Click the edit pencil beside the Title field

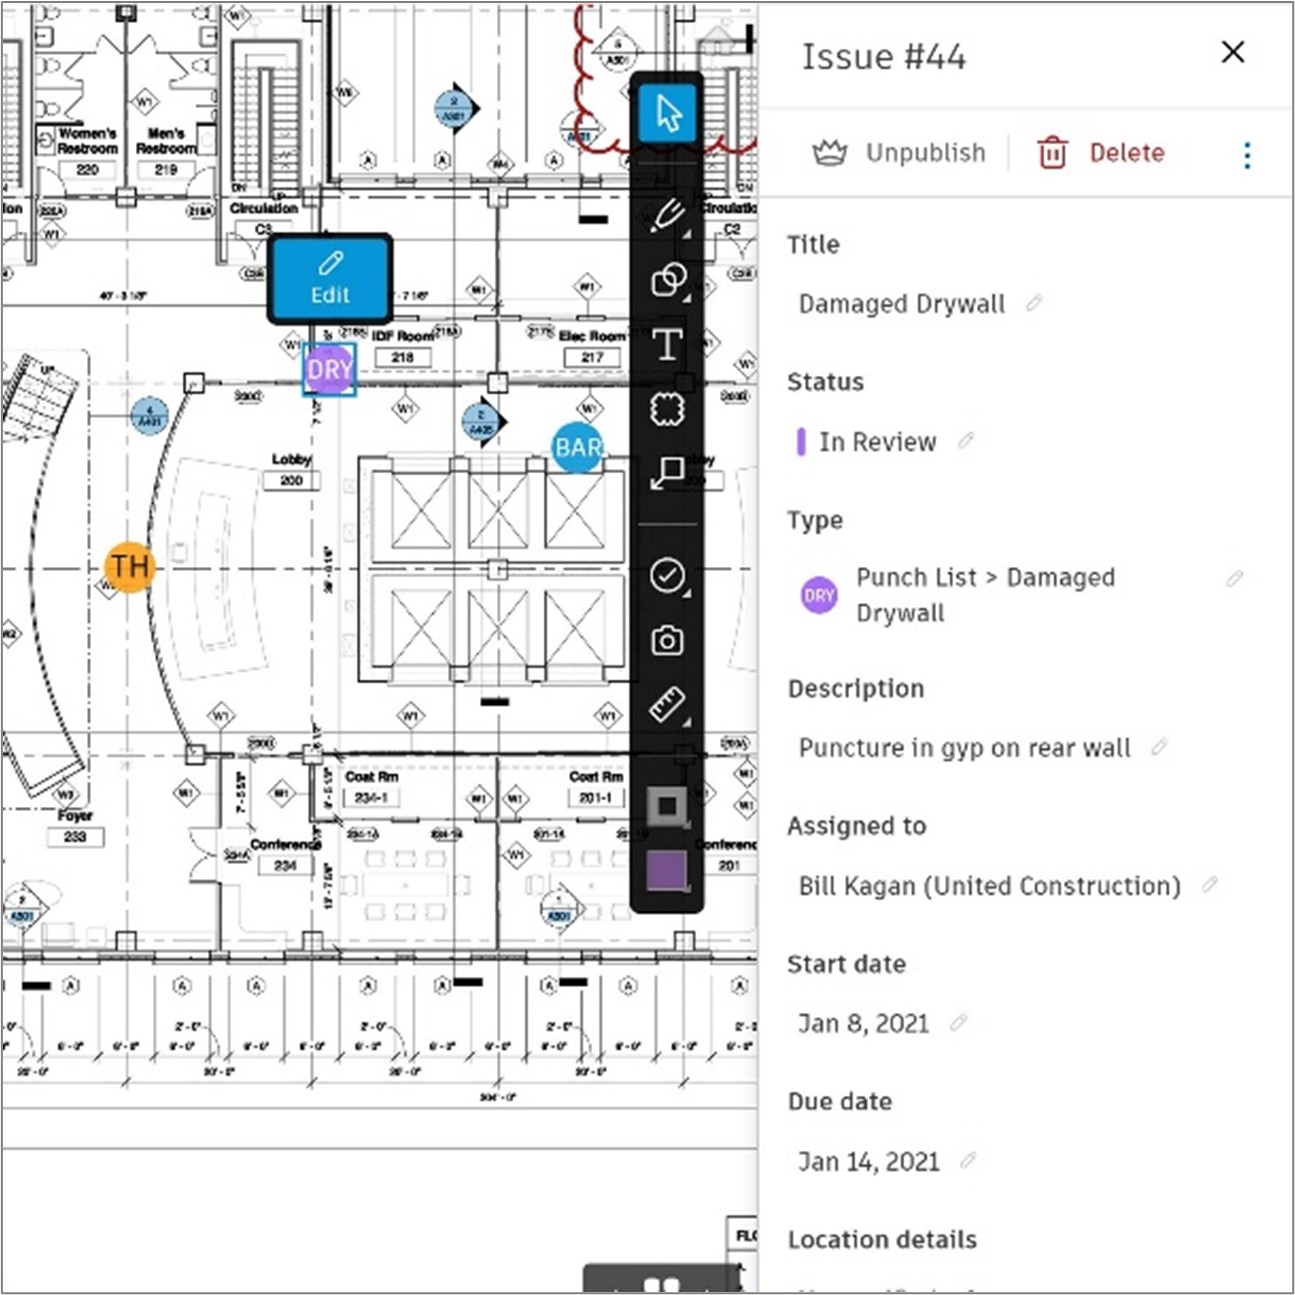coord(1035,304)
